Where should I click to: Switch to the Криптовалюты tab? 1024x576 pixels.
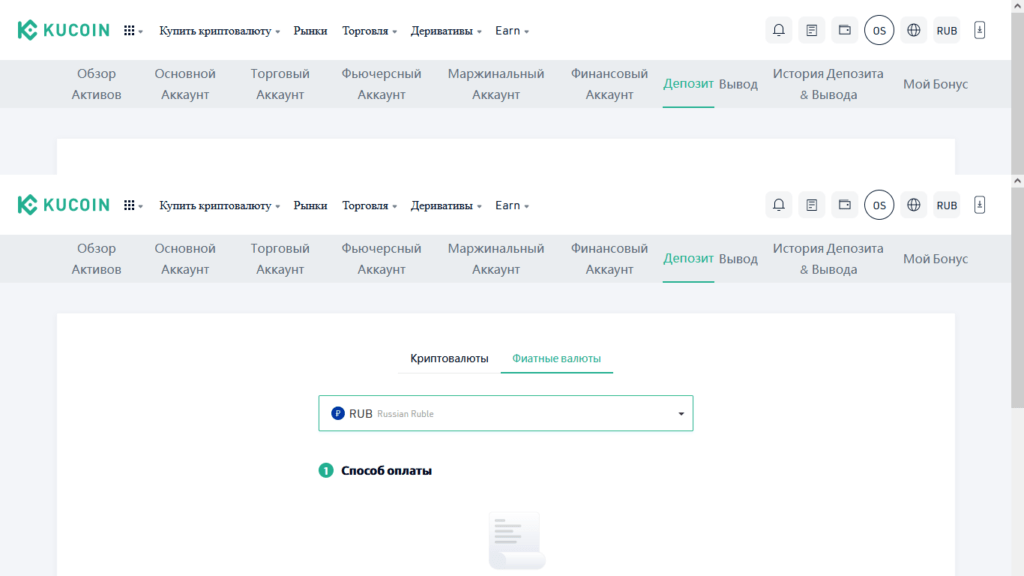(x=449, y=358)
